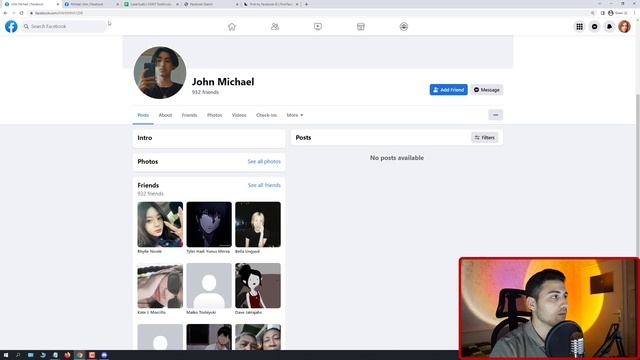
Task: Open Maiko Toshiyuki's default avatar thumbnail
Action: tap(209, 286)
